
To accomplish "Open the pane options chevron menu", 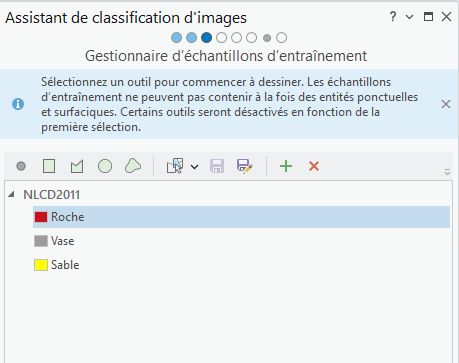I will coord(410,17).
